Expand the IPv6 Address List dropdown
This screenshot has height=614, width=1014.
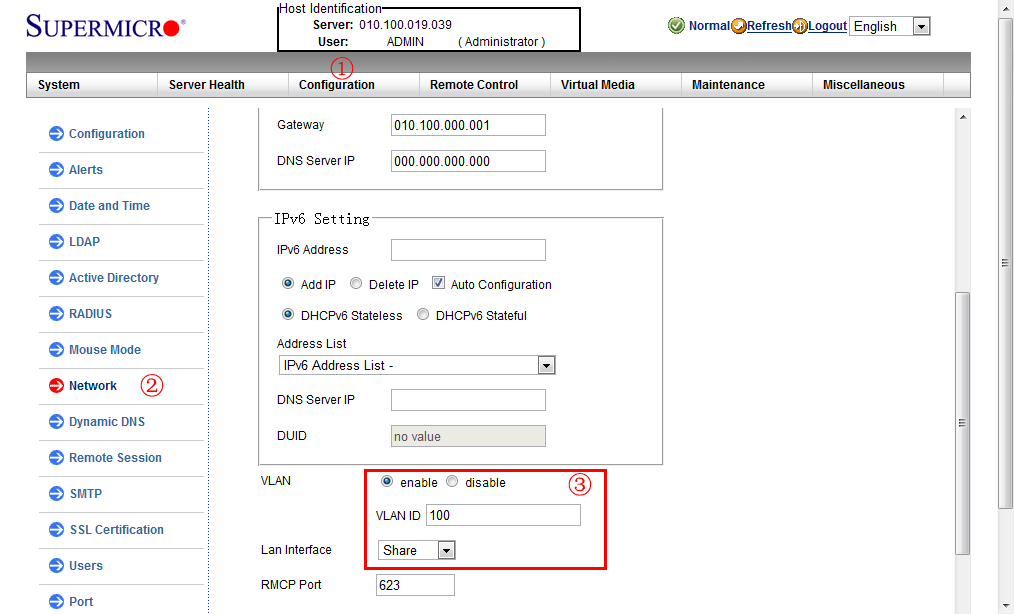click(x=416, y=366)
